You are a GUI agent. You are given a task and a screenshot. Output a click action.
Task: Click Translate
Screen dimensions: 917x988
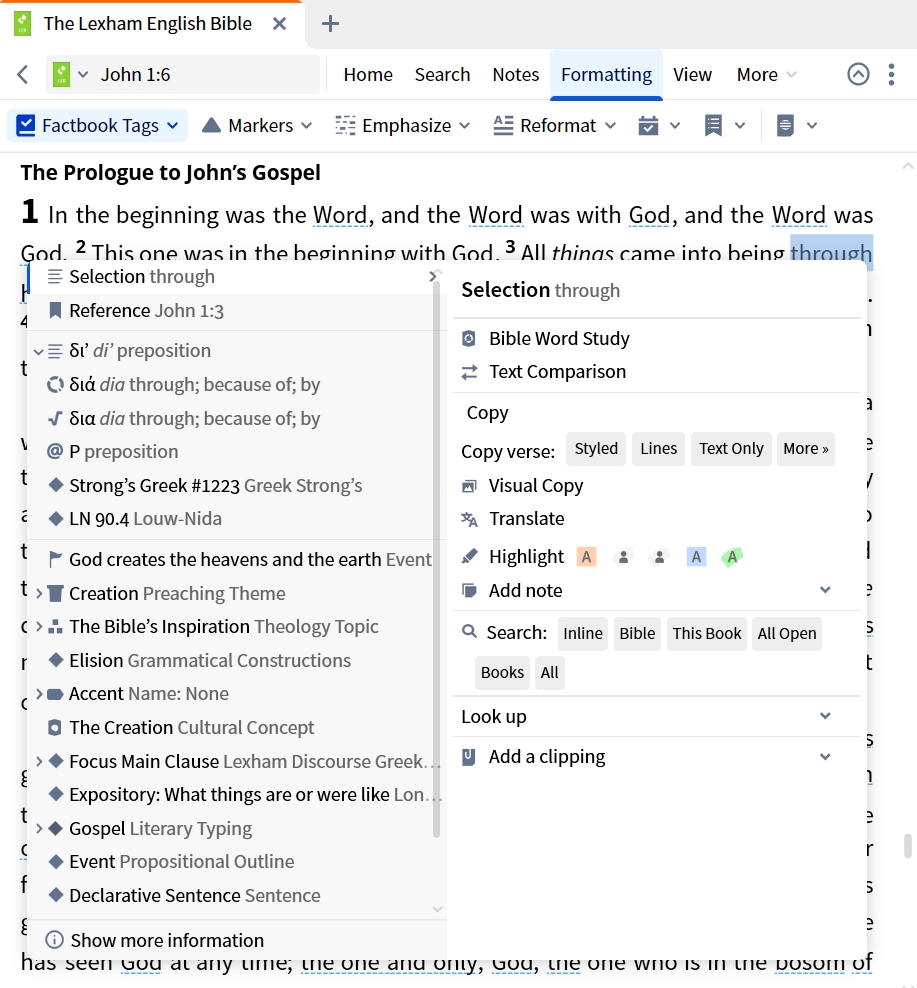[513, 519]
